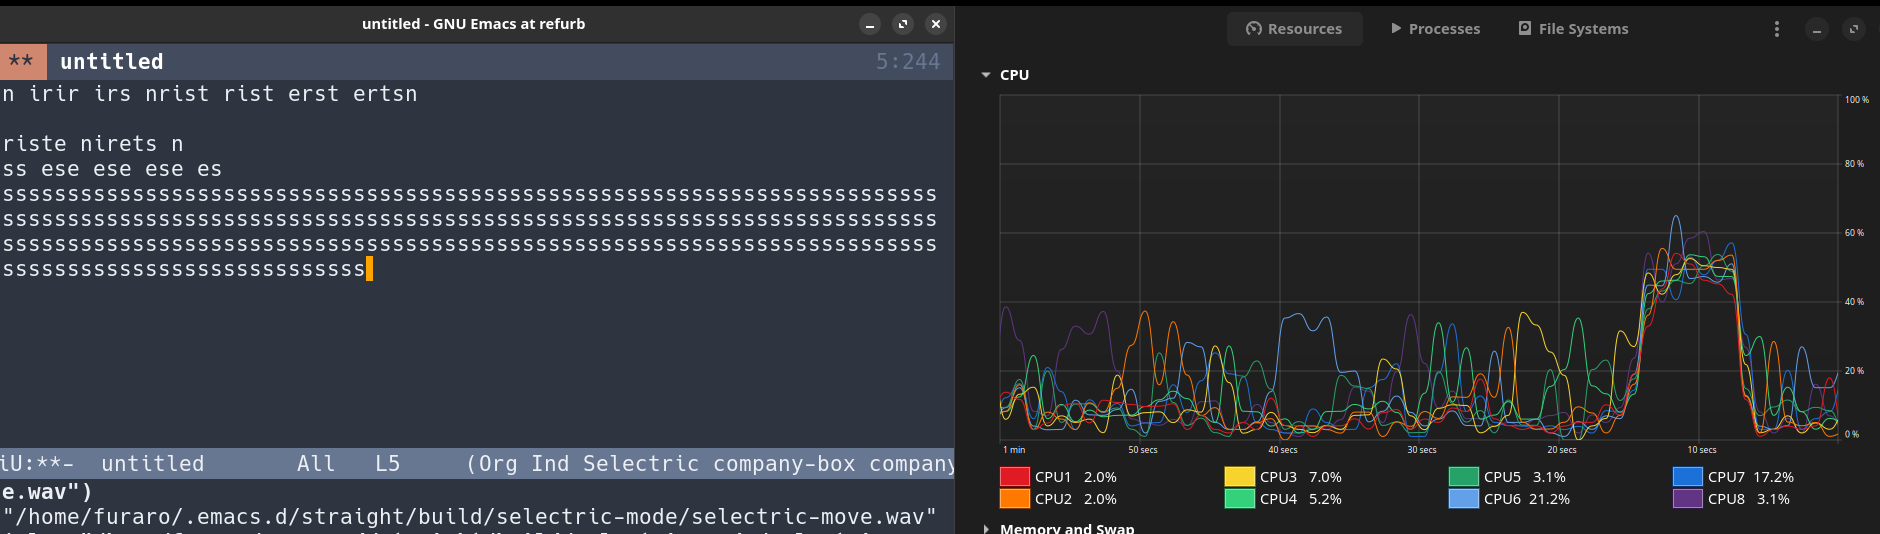Close the Emacs window

click(936, 24)
